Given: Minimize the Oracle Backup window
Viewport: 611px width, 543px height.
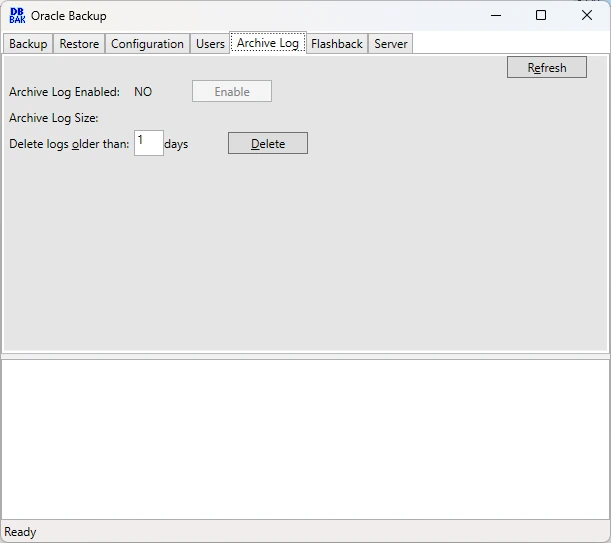Looking at the screenshot, I should click(495, 16).
